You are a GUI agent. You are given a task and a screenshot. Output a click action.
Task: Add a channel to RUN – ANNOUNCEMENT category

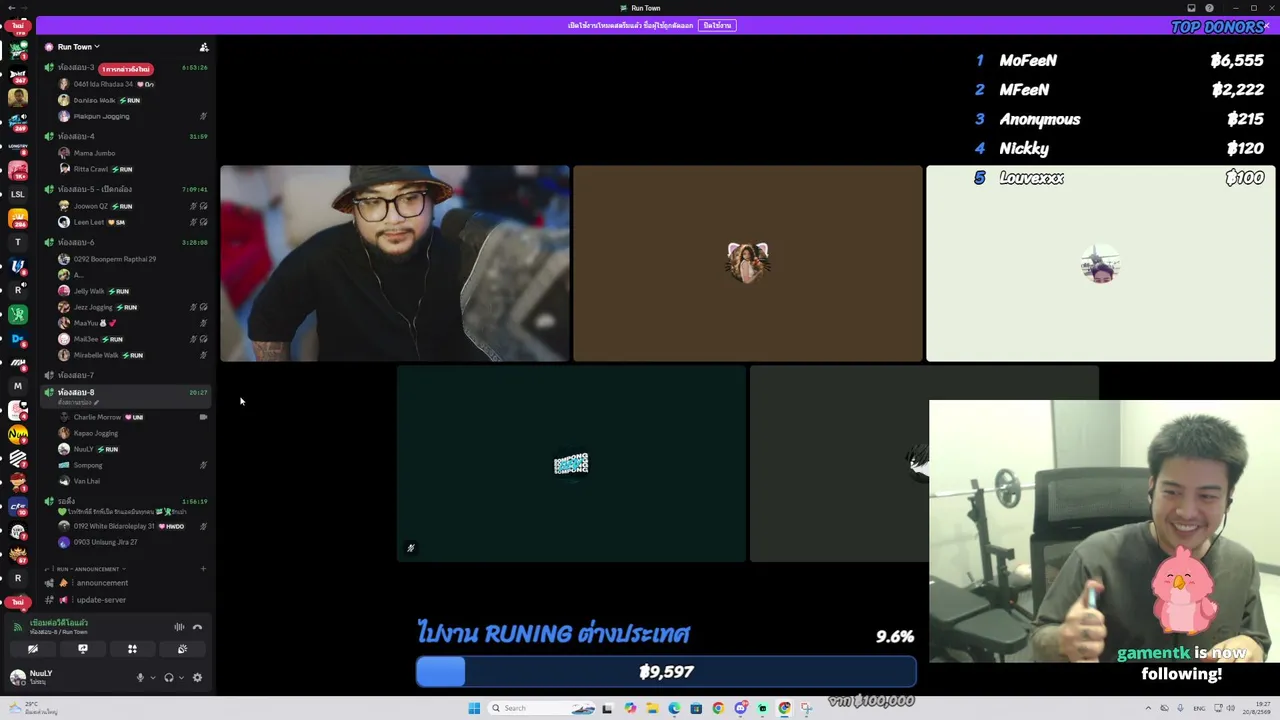(203, 569)
